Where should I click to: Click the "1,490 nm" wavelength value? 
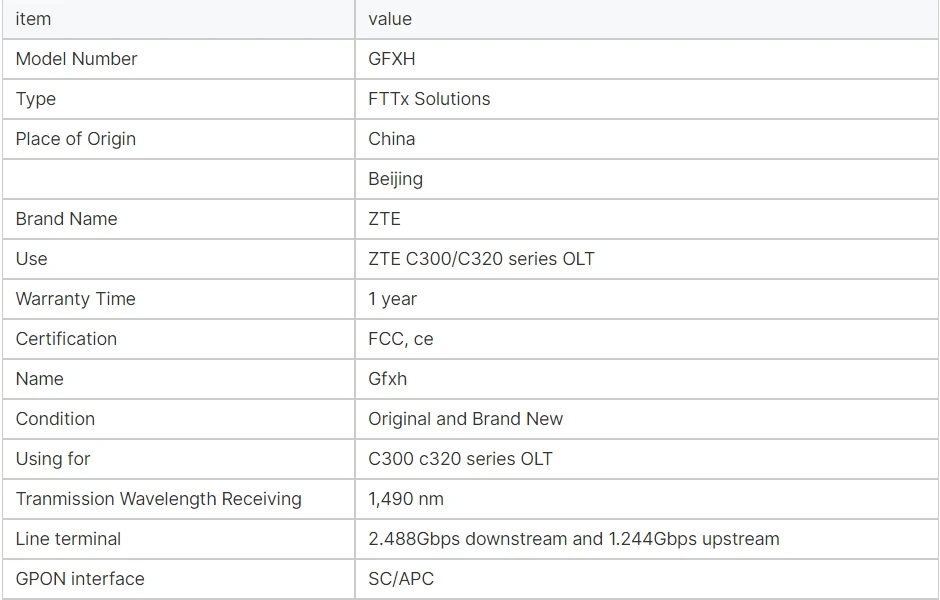coord(406,499)
